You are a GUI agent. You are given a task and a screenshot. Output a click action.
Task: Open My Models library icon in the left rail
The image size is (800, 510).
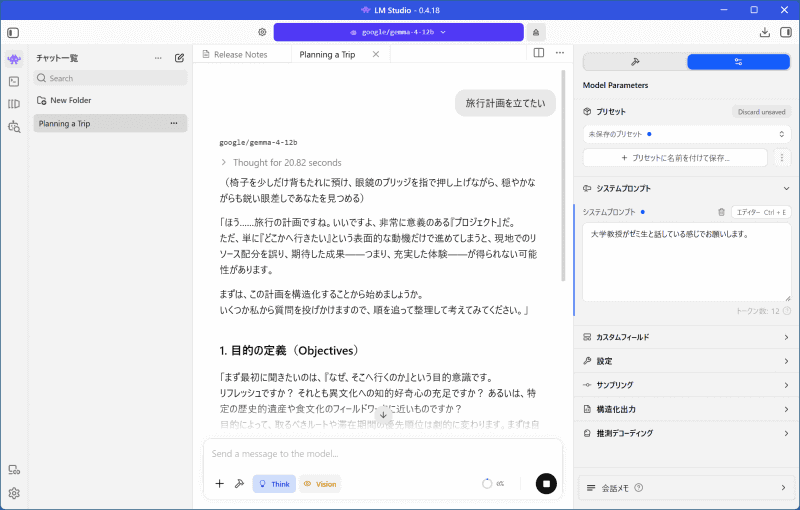coord(14,104)
